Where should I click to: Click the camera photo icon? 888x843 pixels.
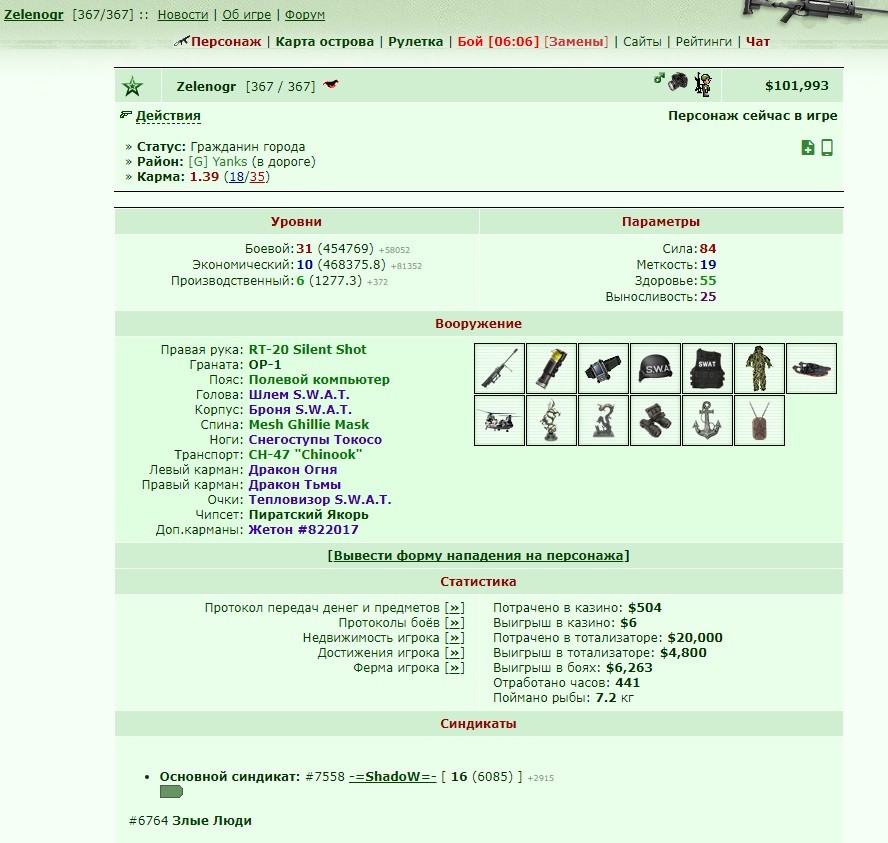tap(677, 82)
